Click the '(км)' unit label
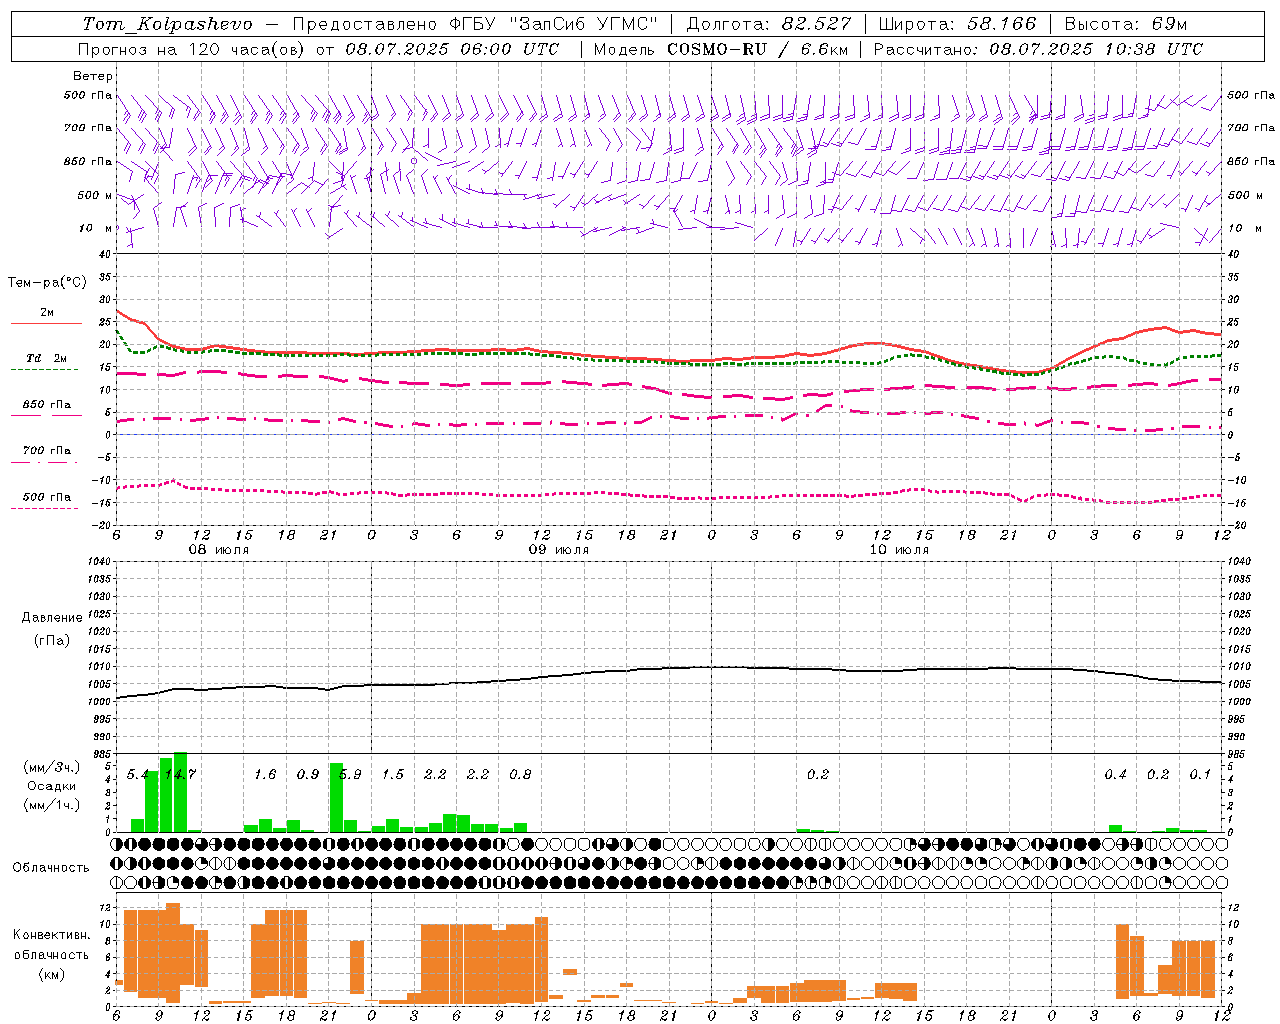1280x1024 pixels. tap(51, 974)
